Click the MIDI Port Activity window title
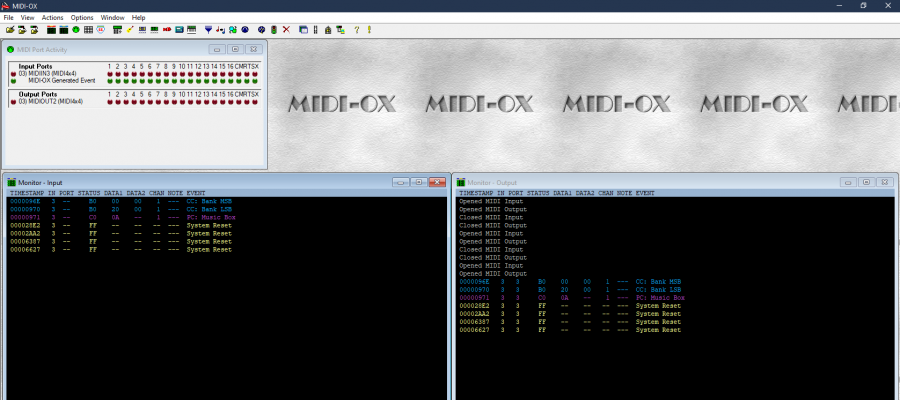Viewport: 900px width, 400px height. pos(42,49)
